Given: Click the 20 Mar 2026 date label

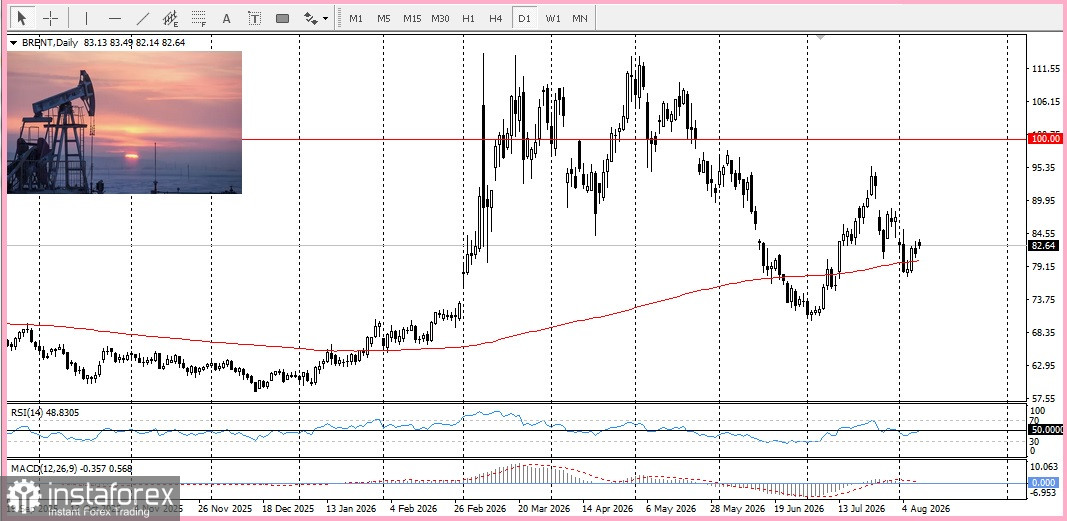Looking at the screenshot, I should click(x=544, y=508).
